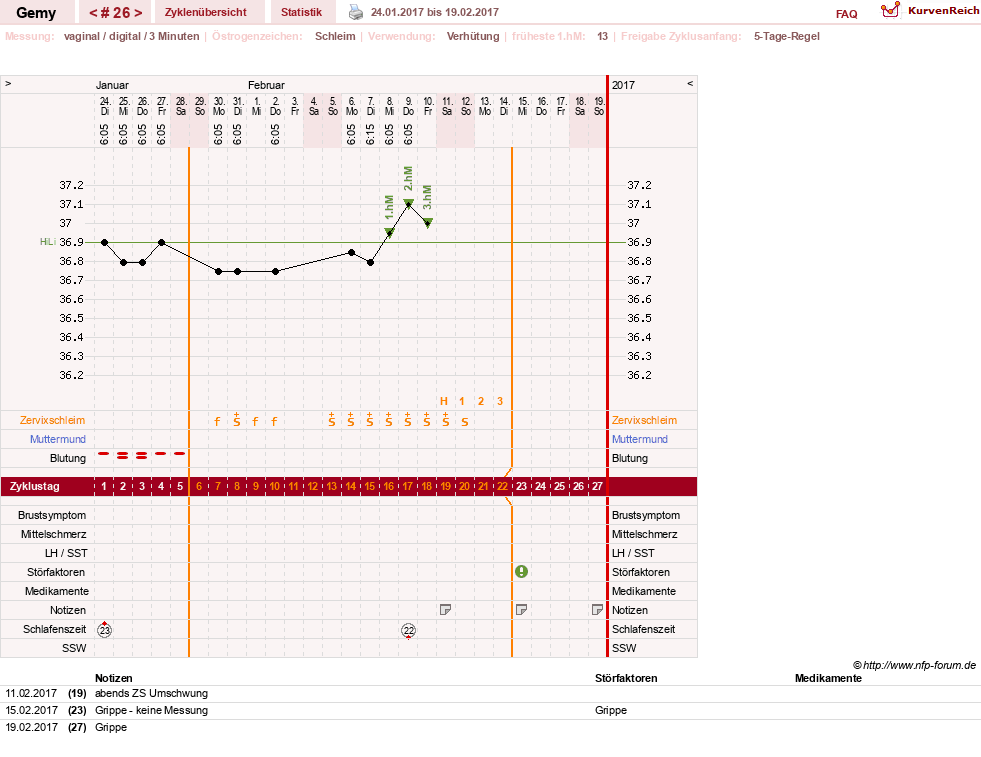
Task: Go to the next cycle with the > arrow
Action: coord(138,13)
